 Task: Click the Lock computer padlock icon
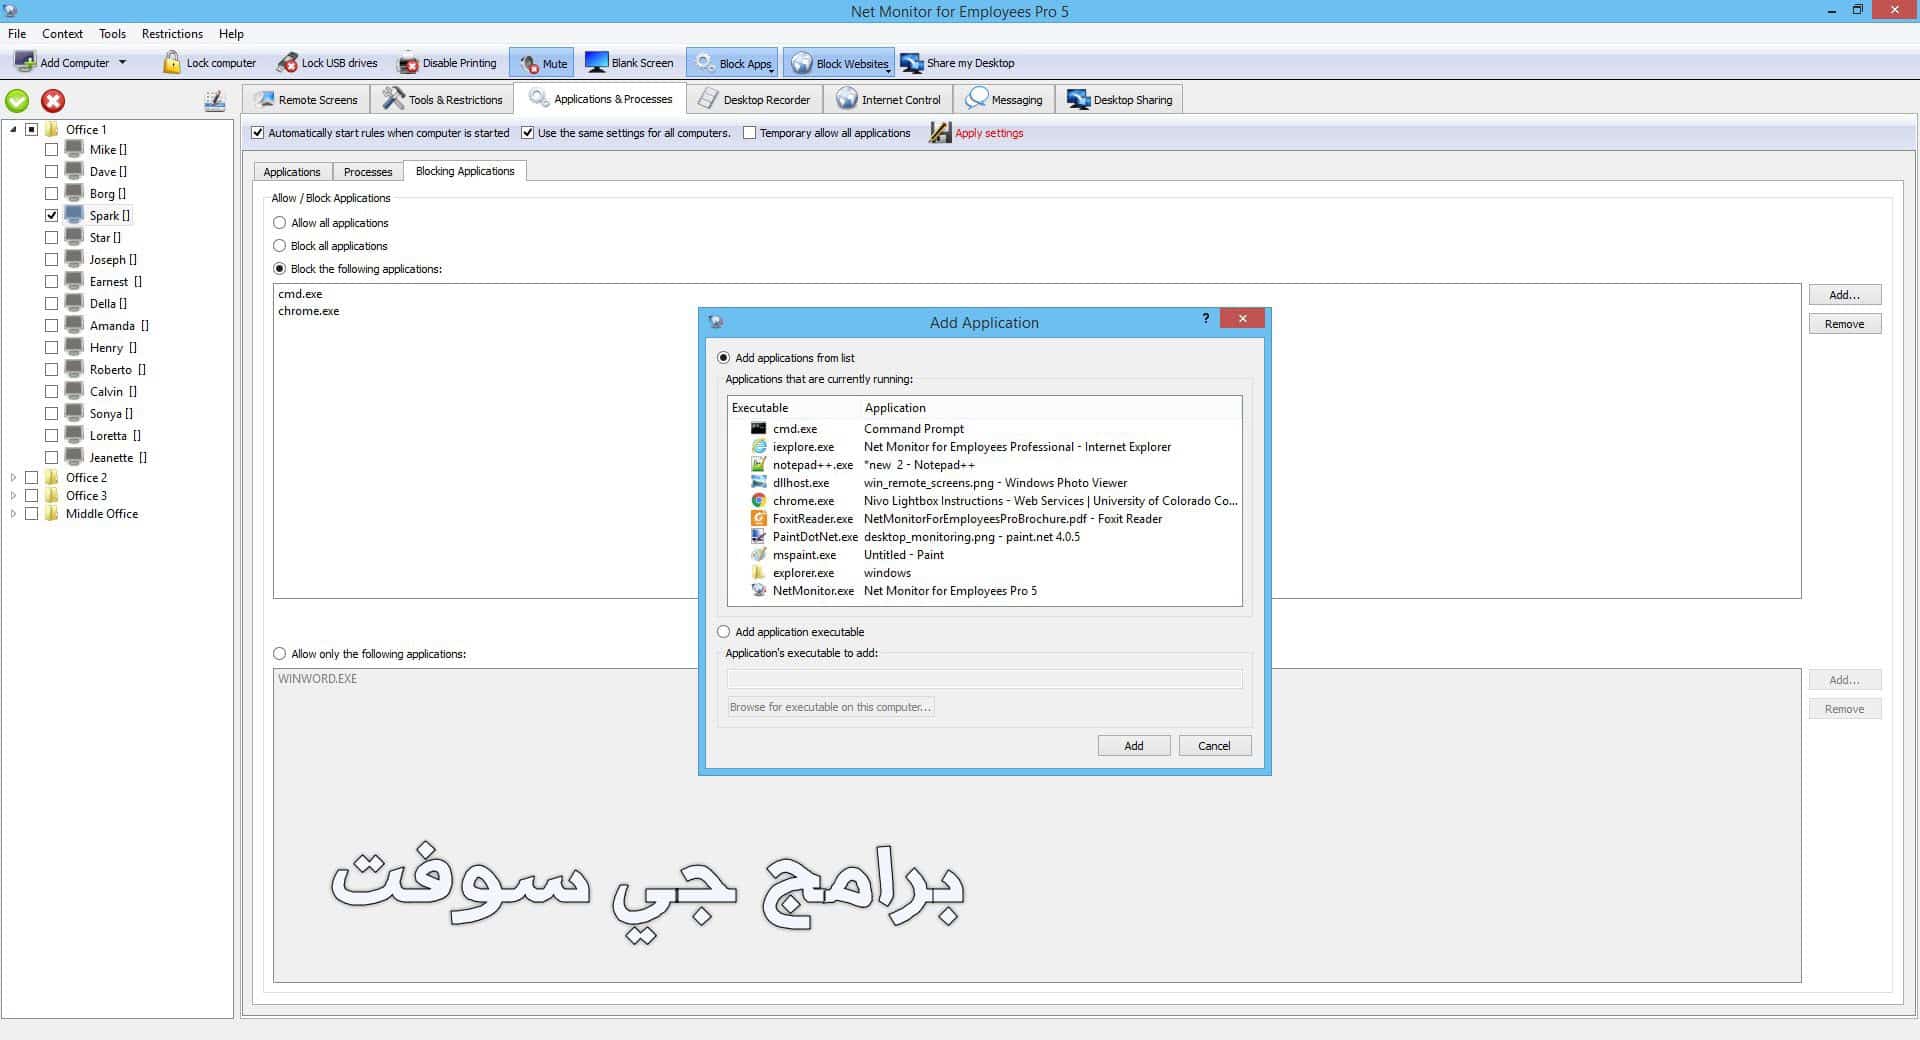(172, 62)
